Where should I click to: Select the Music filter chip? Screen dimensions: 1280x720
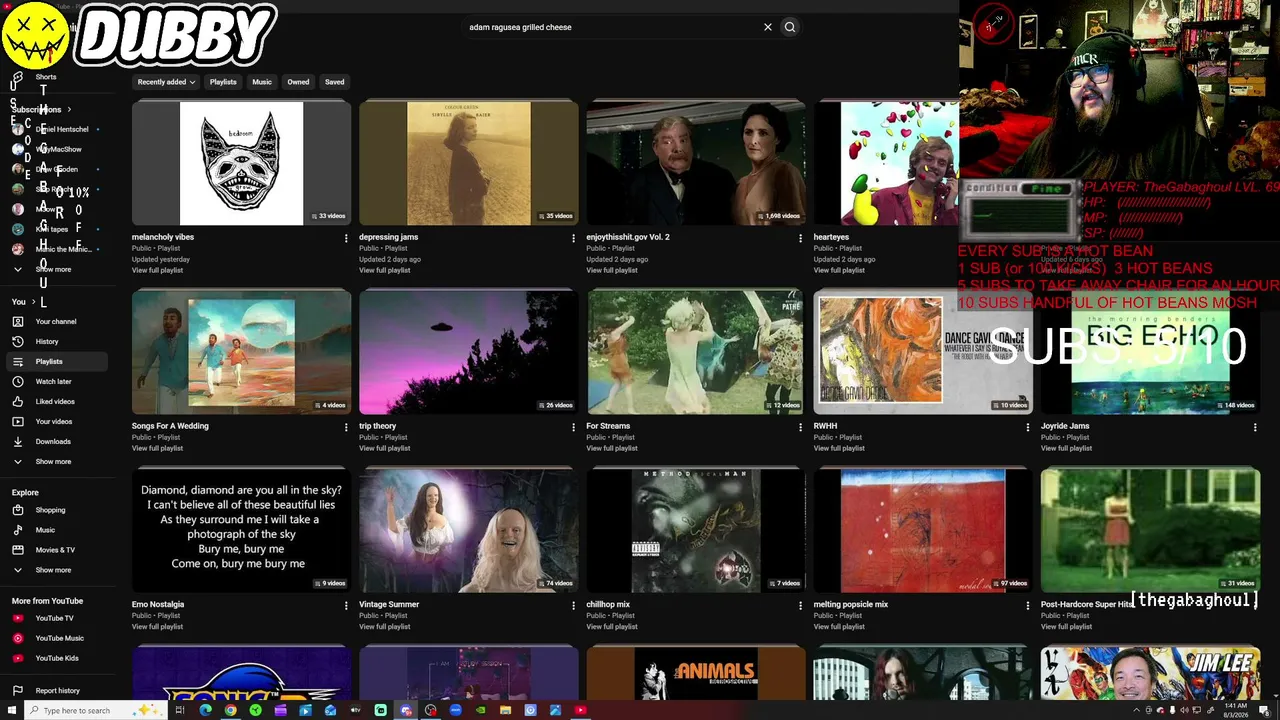tap(262, 82)
